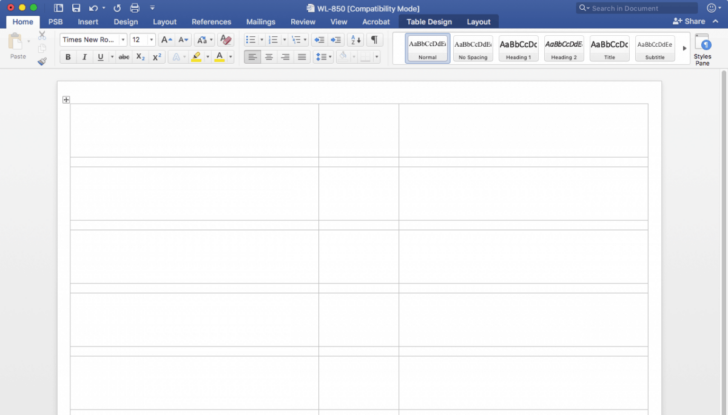Screen dimensions: 728x415
Task: Click the Multilevel List icon
Action: 296,40
